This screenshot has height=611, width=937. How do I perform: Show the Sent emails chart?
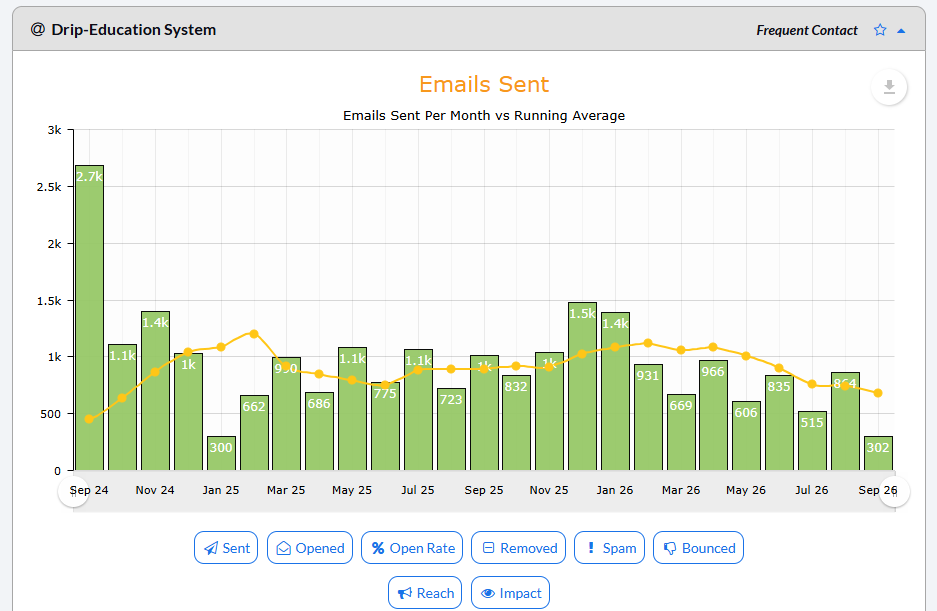[x=226, y=548]
